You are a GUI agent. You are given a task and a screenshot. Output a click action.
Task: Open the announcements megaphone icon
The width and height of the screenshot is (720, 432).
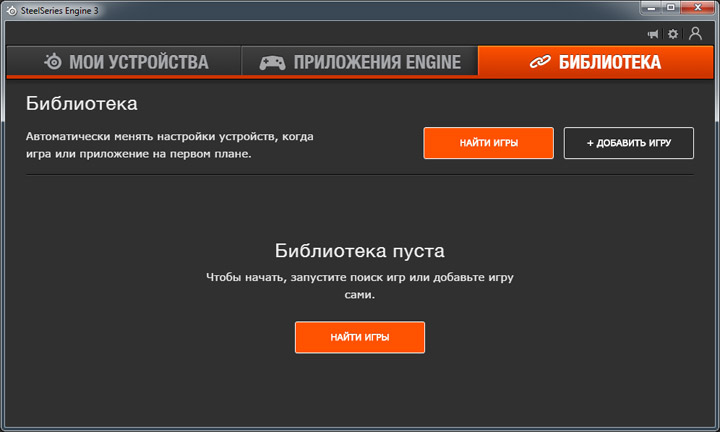point(652,34)
